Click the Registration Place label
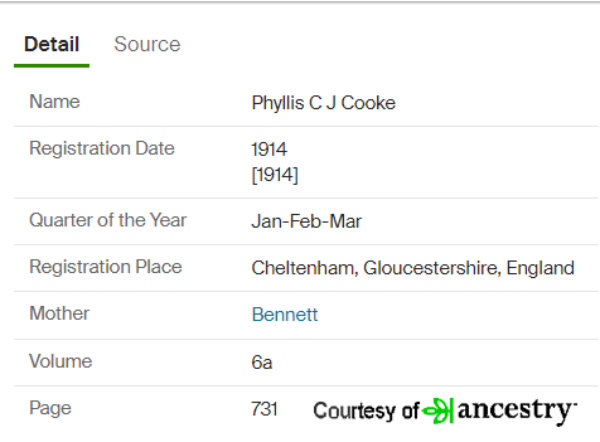The height and width of the screenshot is (442, 600). tap(106, 267)
